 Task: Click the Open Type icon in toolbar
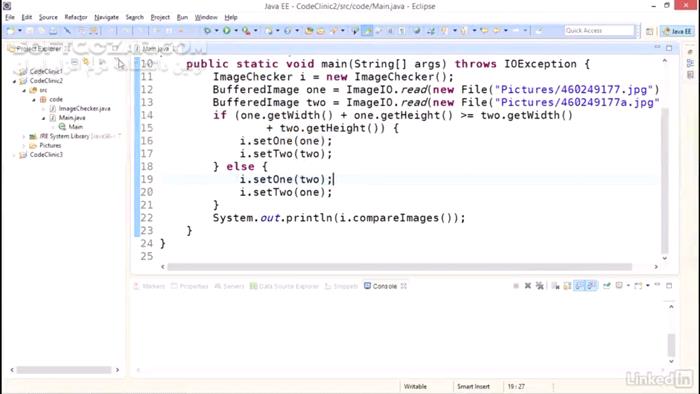[x=309, y=30]
